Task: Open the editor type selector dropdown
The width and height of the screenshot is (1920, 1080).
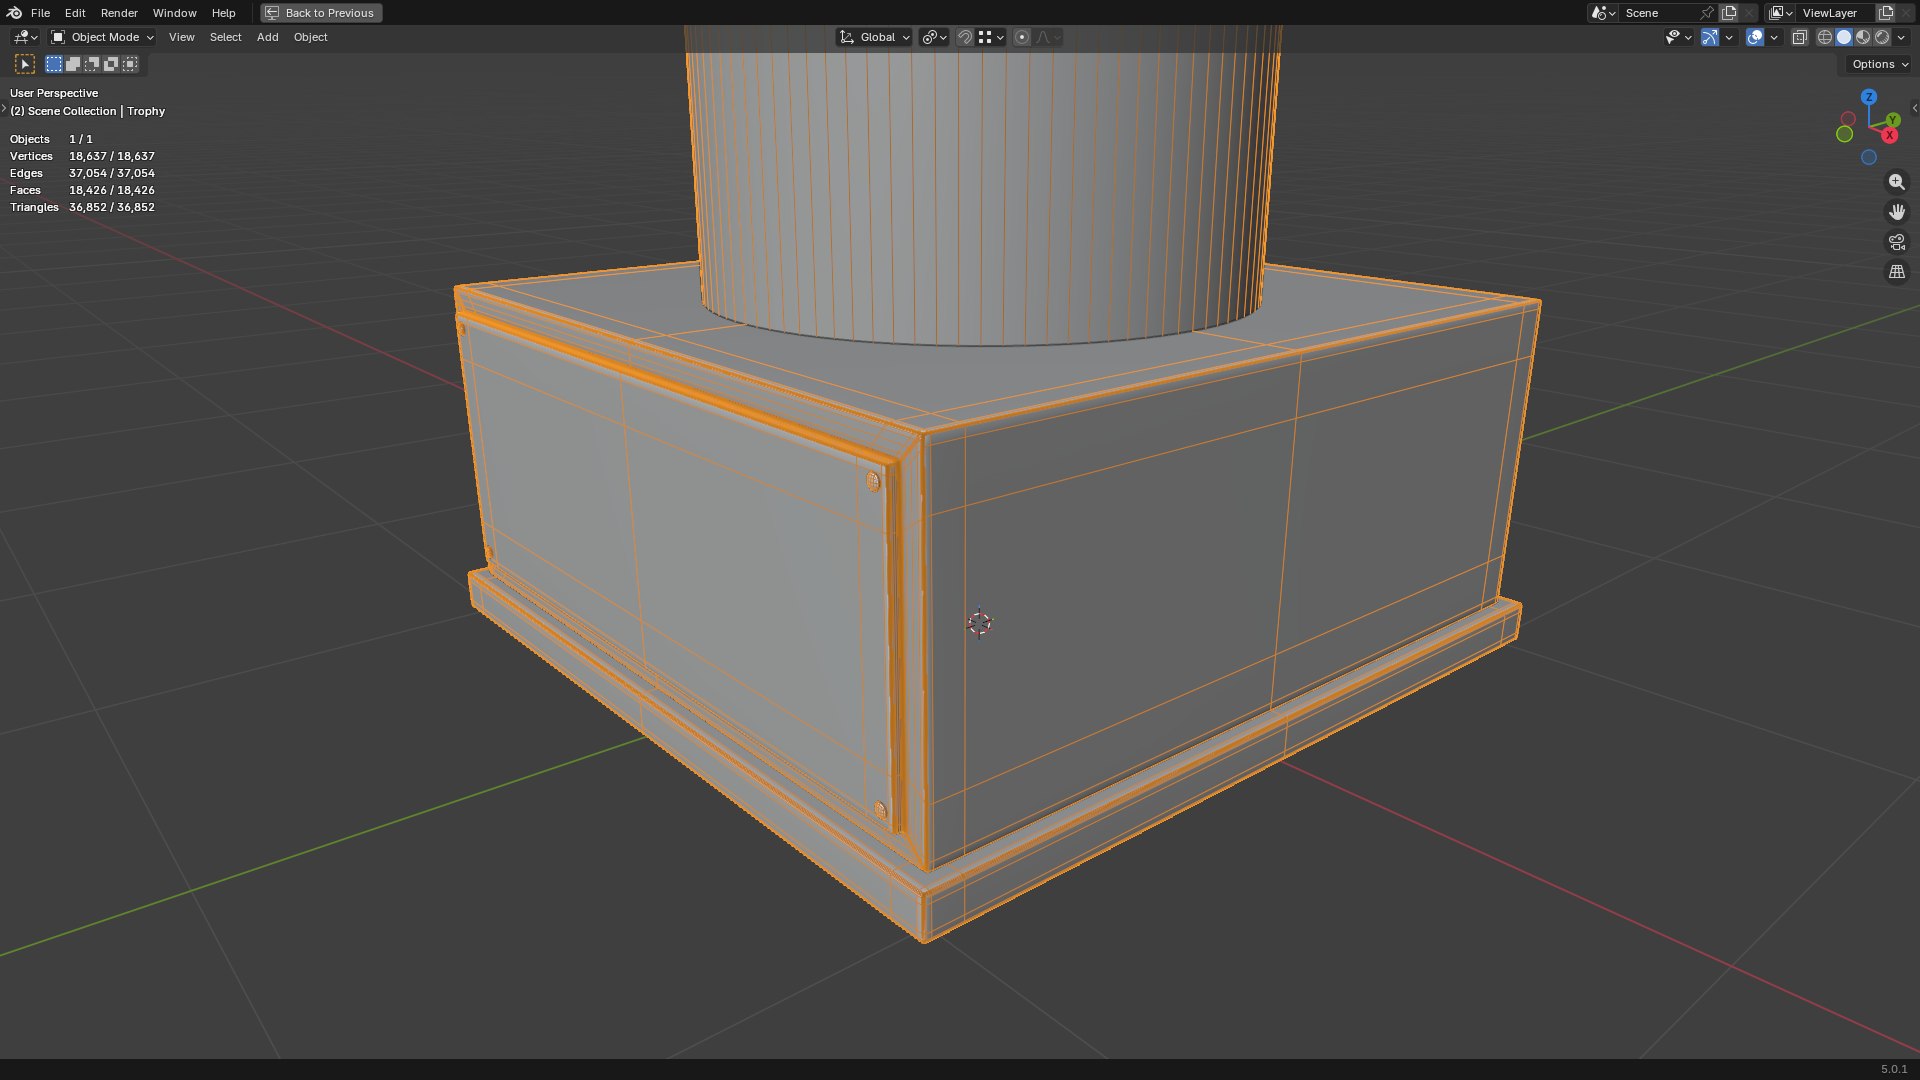Action: click(25, 37)
